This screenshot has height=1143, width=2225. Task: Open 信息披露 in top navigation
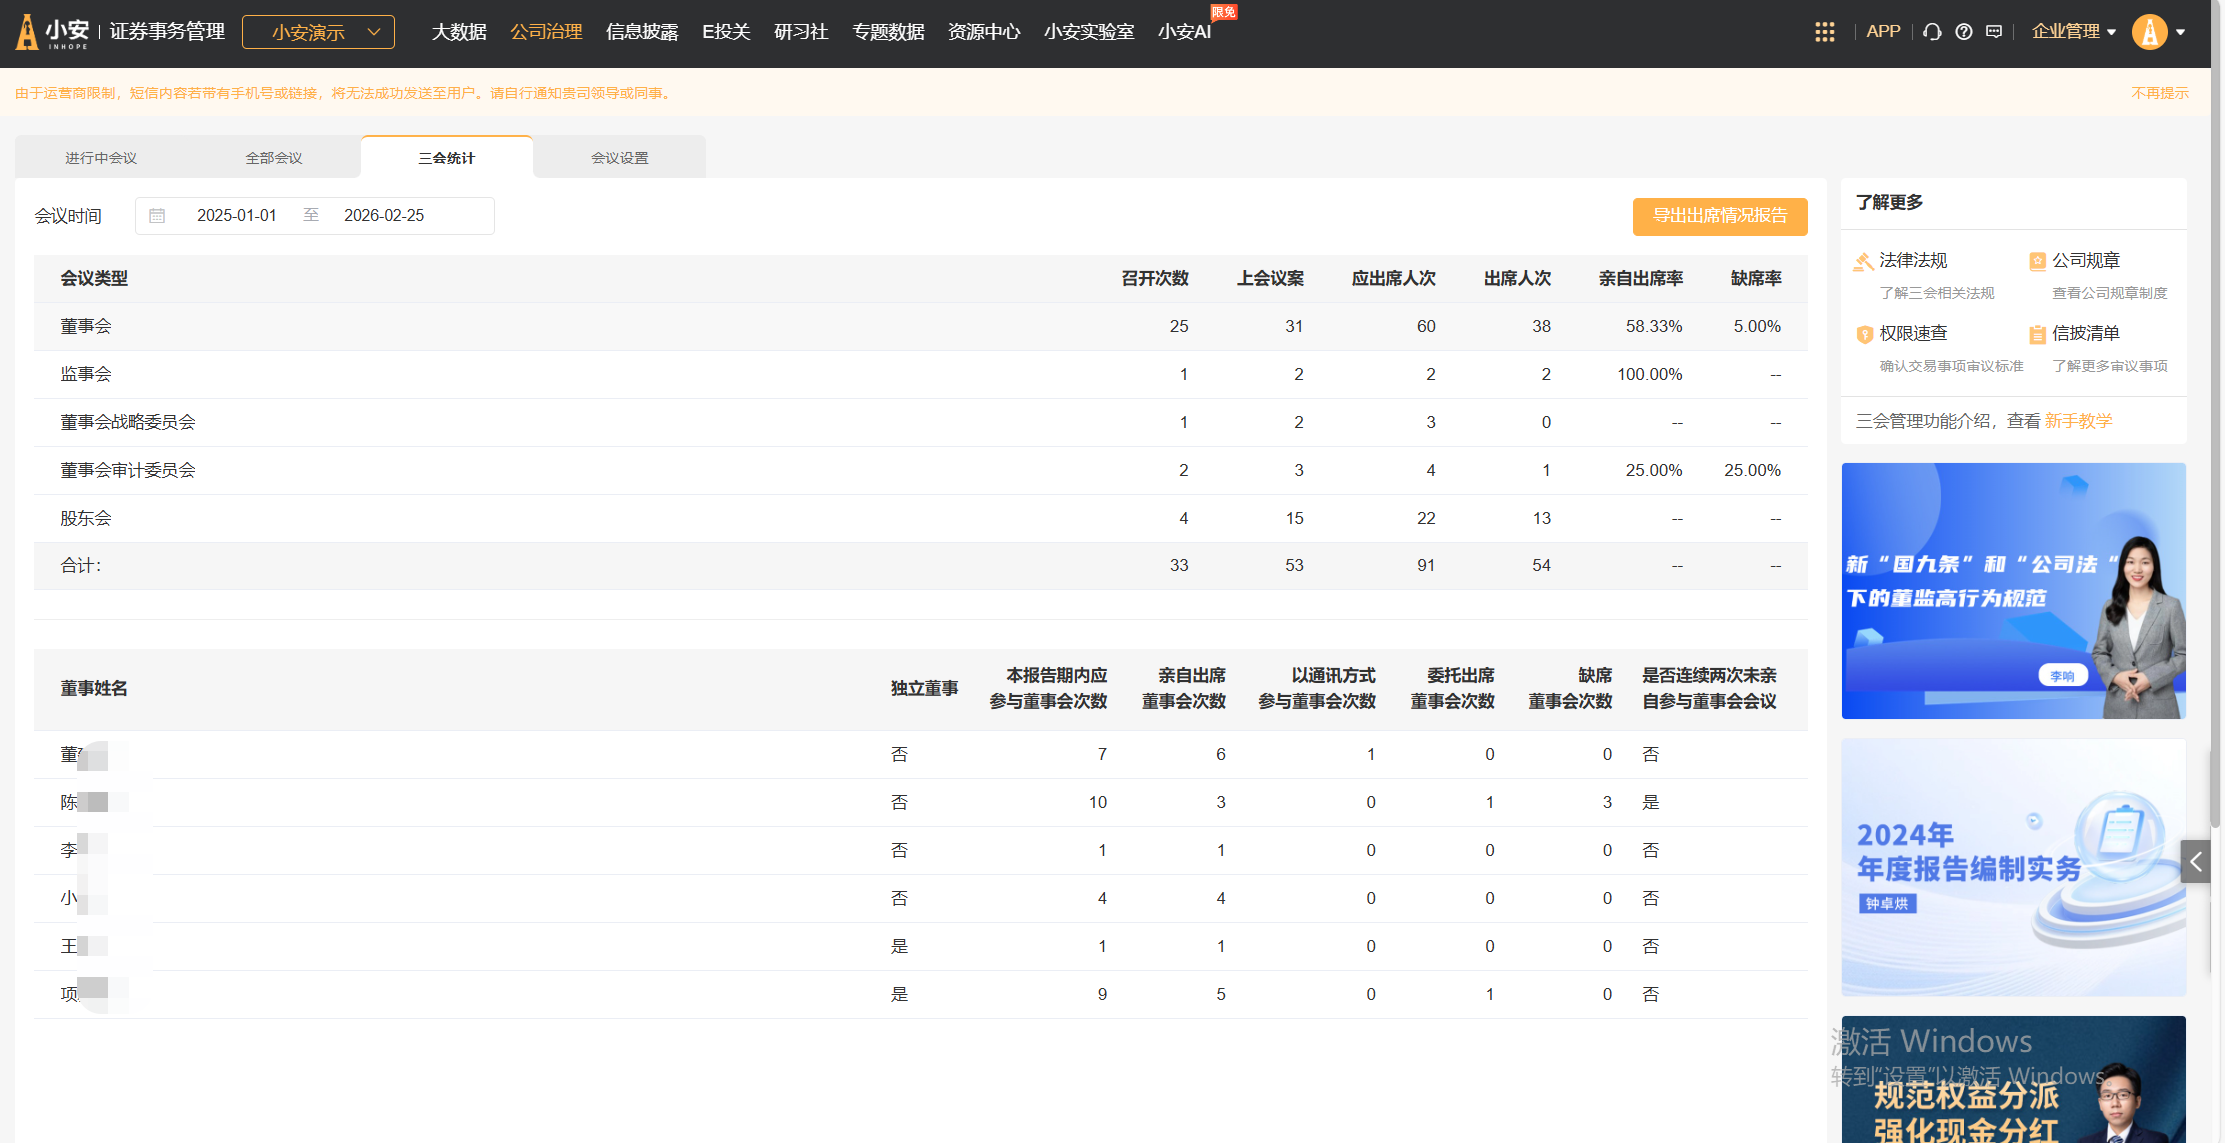[x=642, y=32]
